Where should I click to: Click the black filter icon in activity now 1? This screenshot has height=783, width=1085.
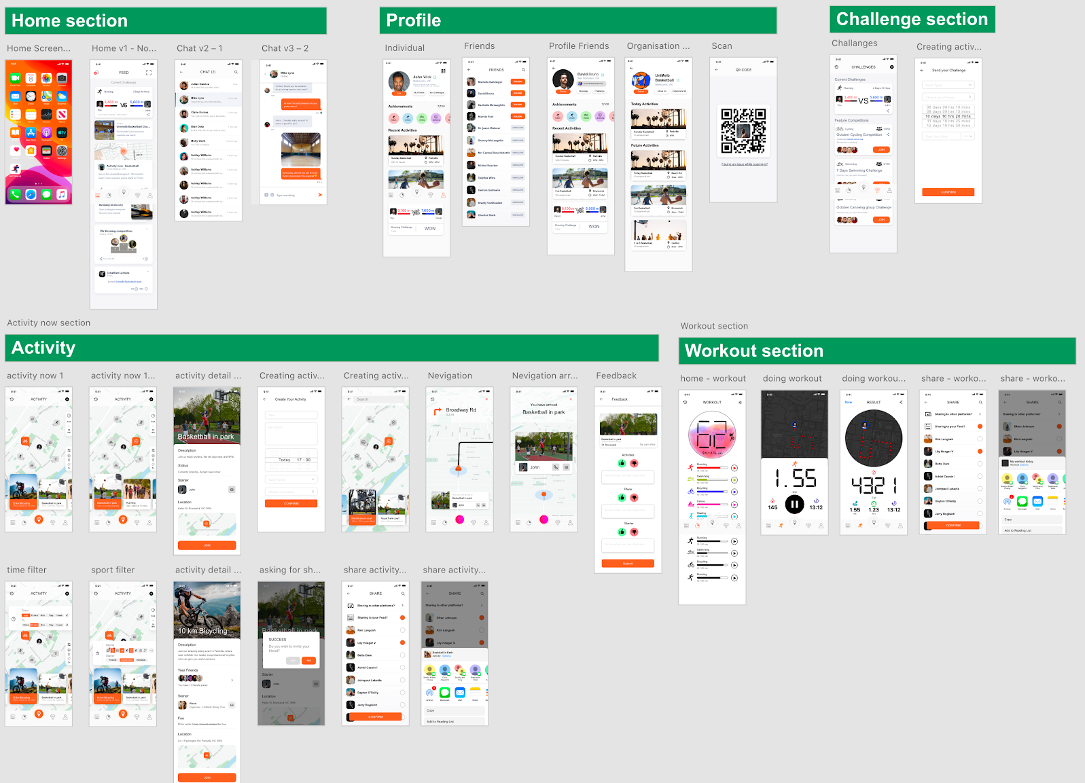click(67, 399)
